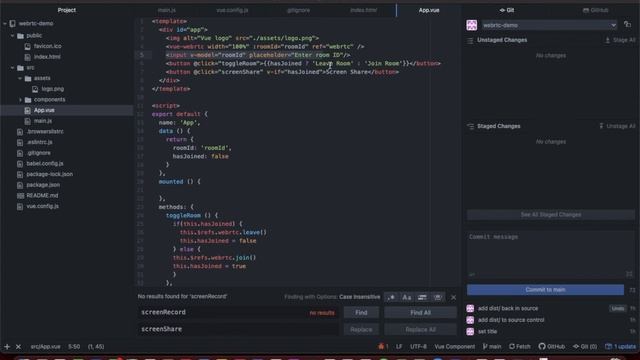Expand the components folder
This screenshot has height=360, width=640.
pyautogui.click(x=20, y=100)
